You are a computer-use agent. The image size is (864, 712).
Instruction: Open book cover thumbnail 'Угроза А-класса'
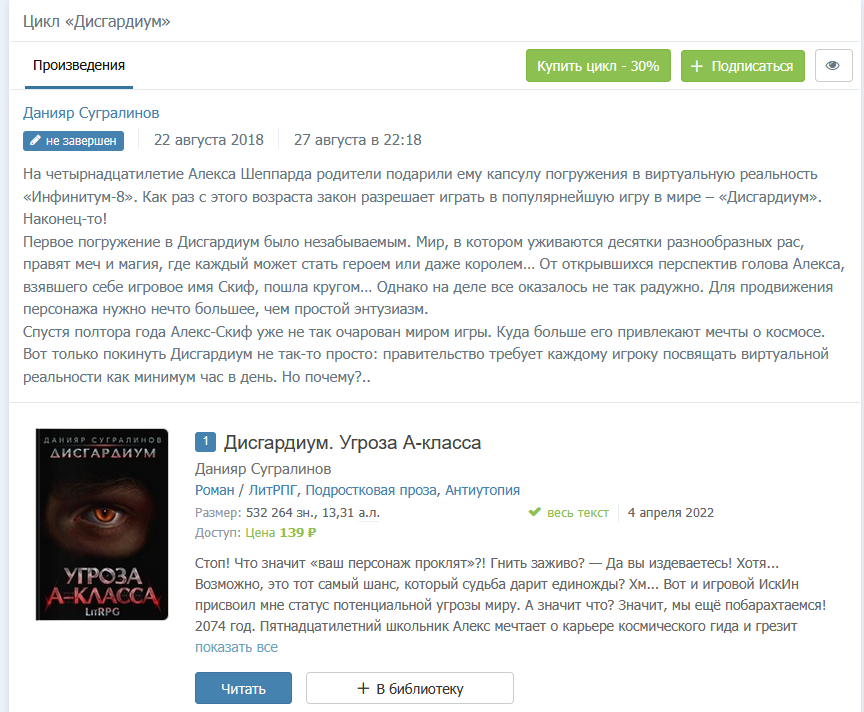click(x=102, y=524)
